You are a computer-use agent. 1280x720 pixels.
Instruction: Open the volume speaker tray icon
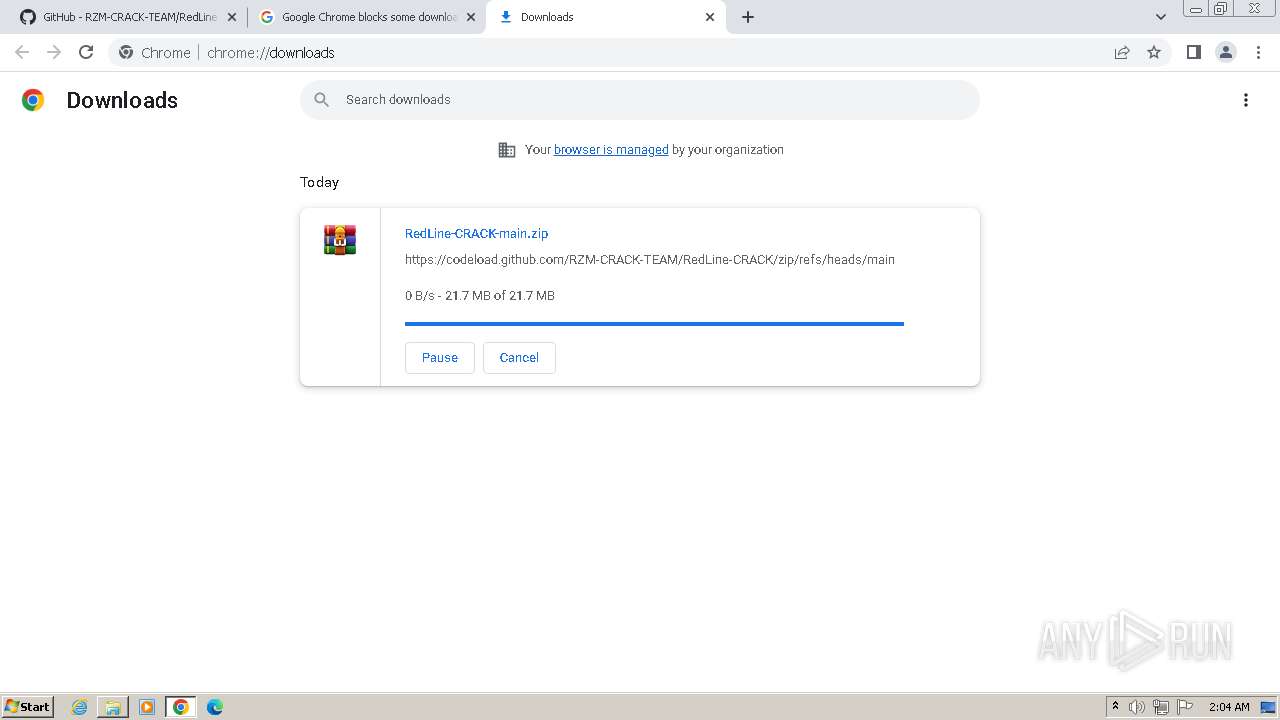[x=1137, y=707]
